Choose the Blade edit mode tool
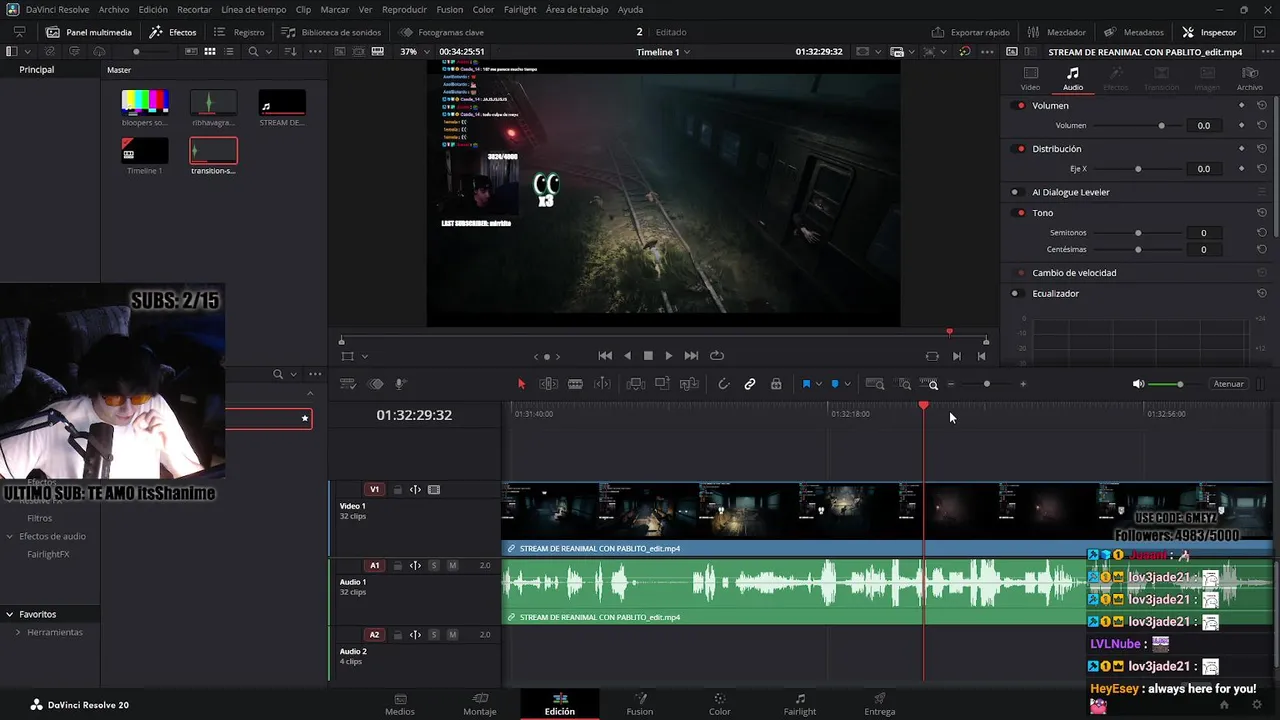Image resolution: width=1280 pixels, height=720 pixels. [575, 384]
